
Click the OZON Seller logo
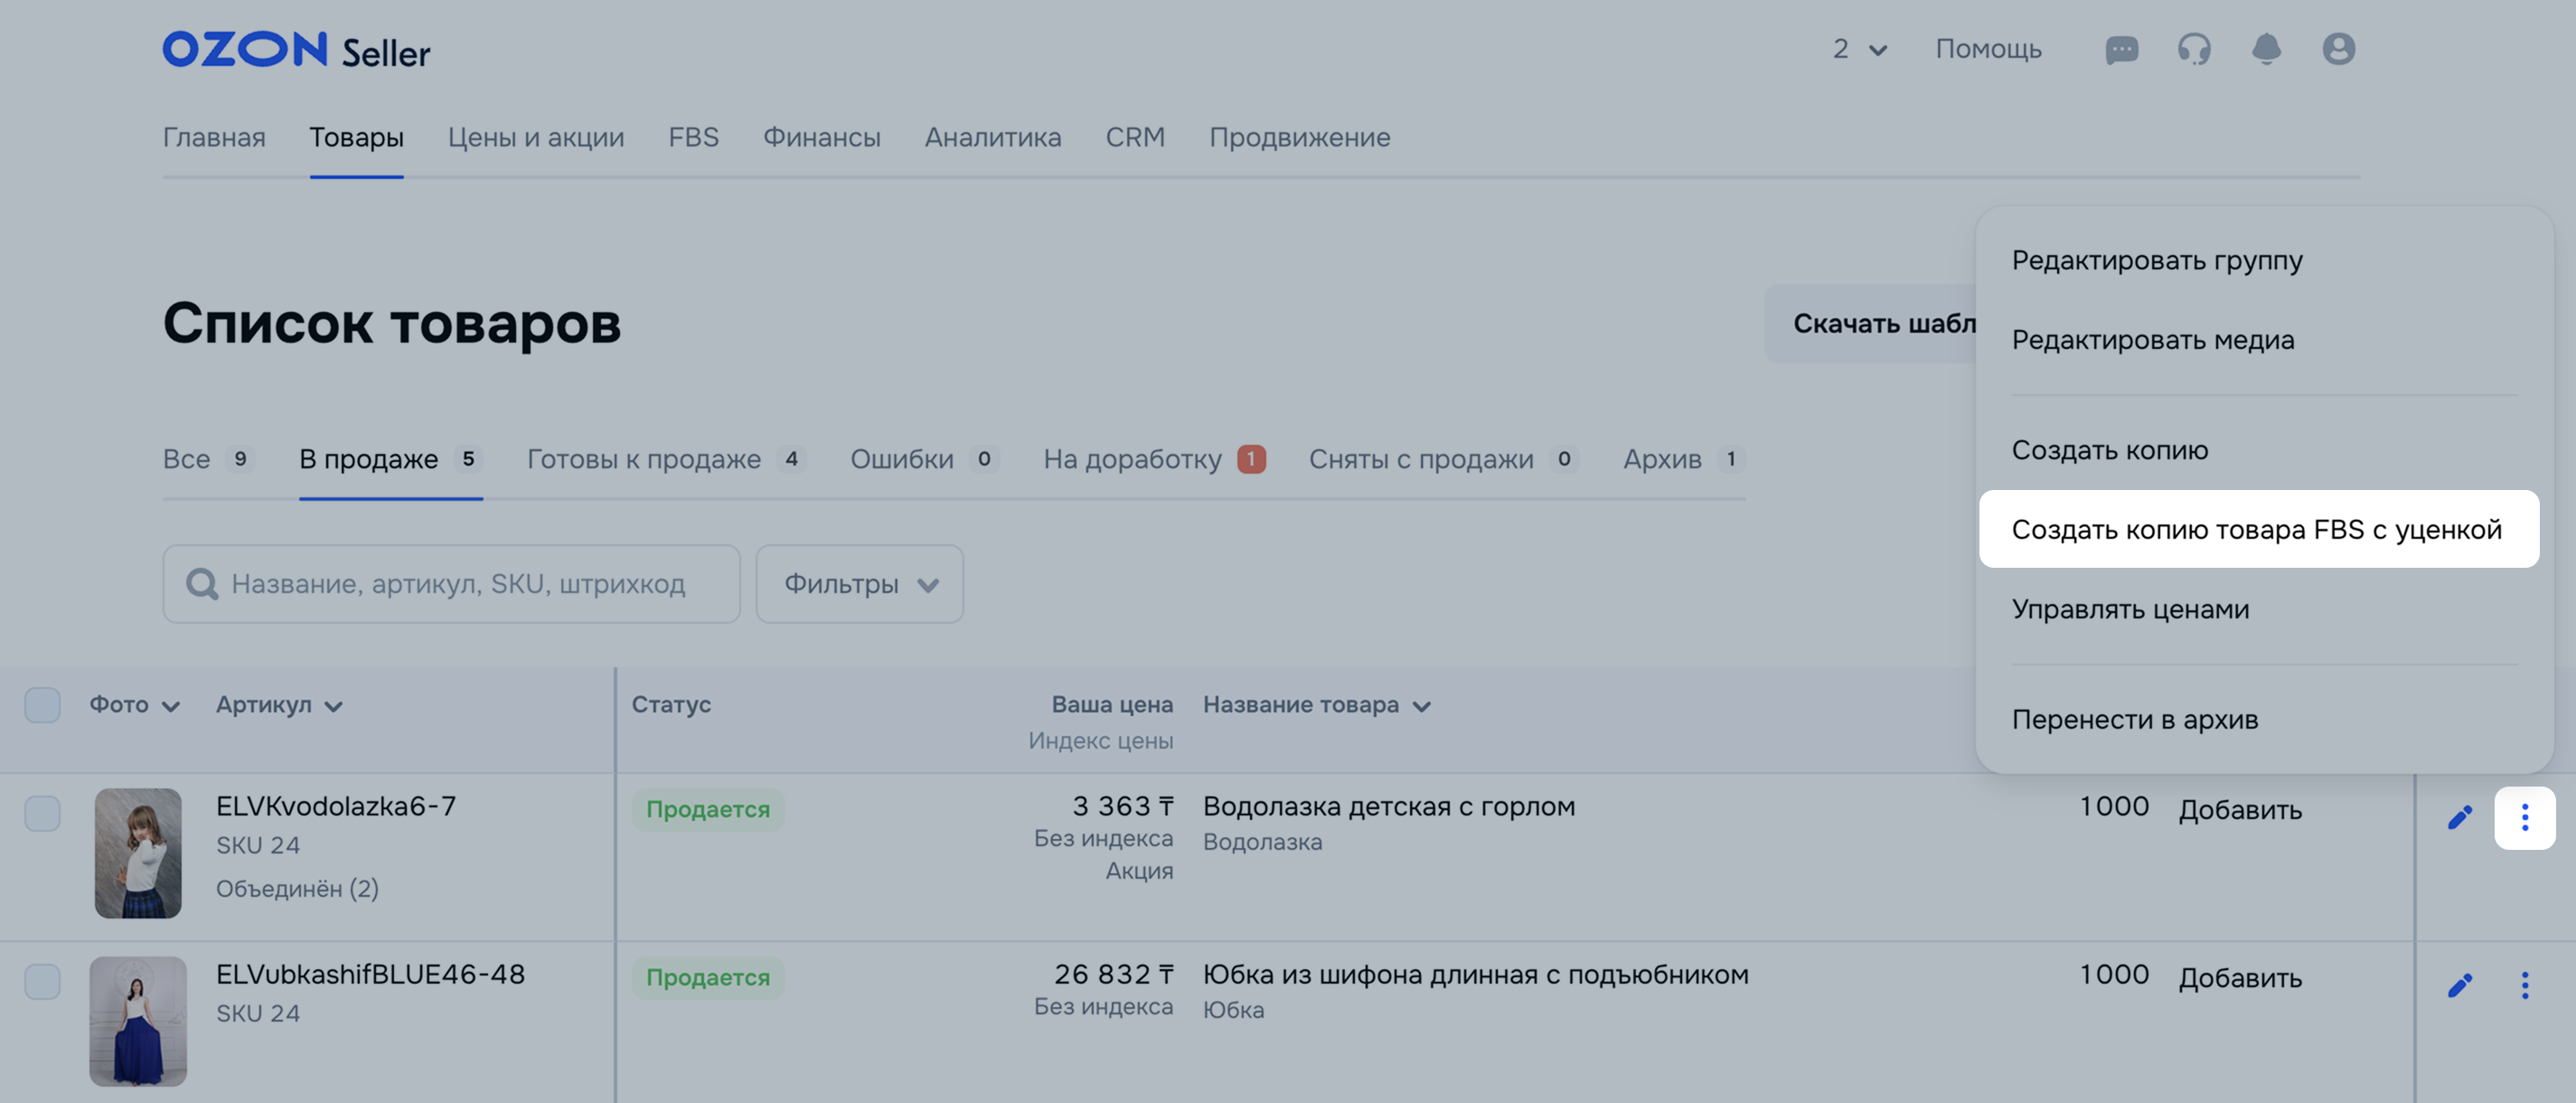pos(296,50)
